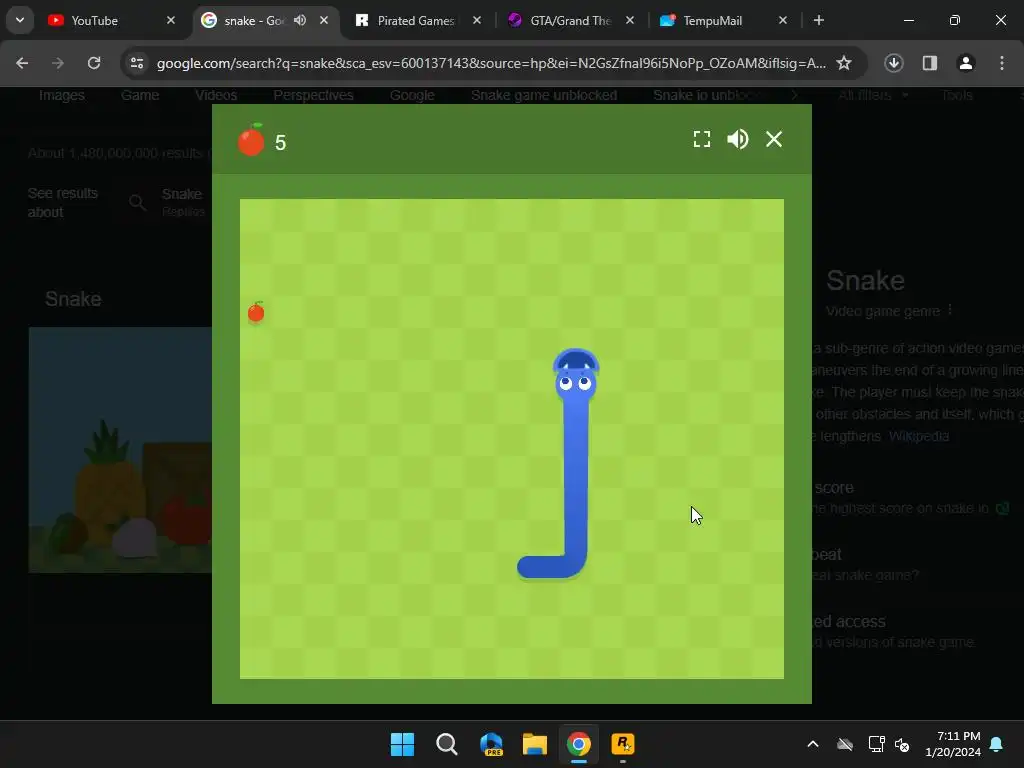This screenshot has width=1024, height=768.
Task: Close the GTA/Grand Theft tab
Action: tap(630, 20)
